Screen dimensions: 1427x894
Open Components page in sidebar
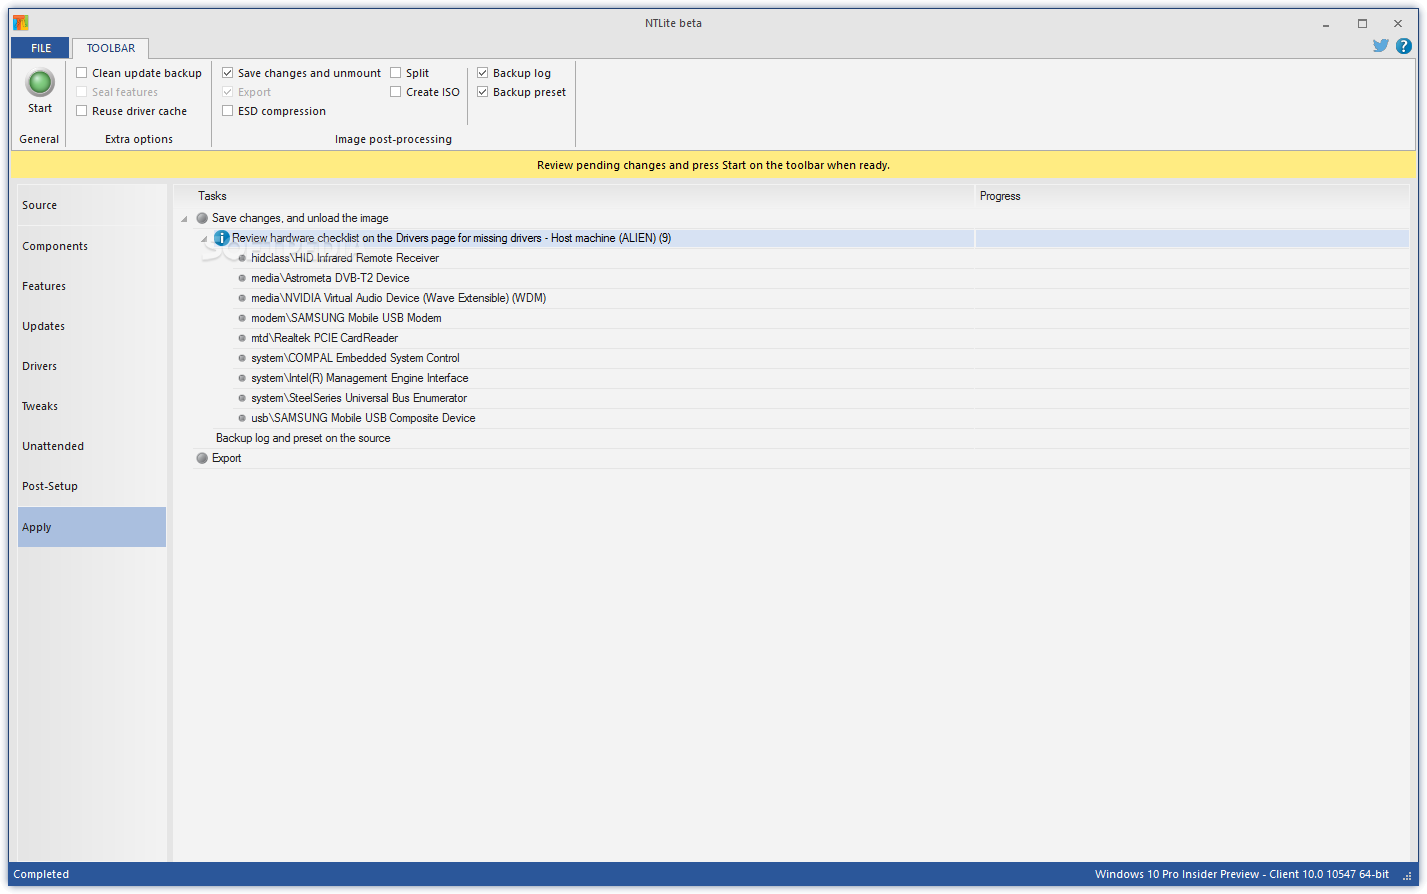click(x=92, y=246)
